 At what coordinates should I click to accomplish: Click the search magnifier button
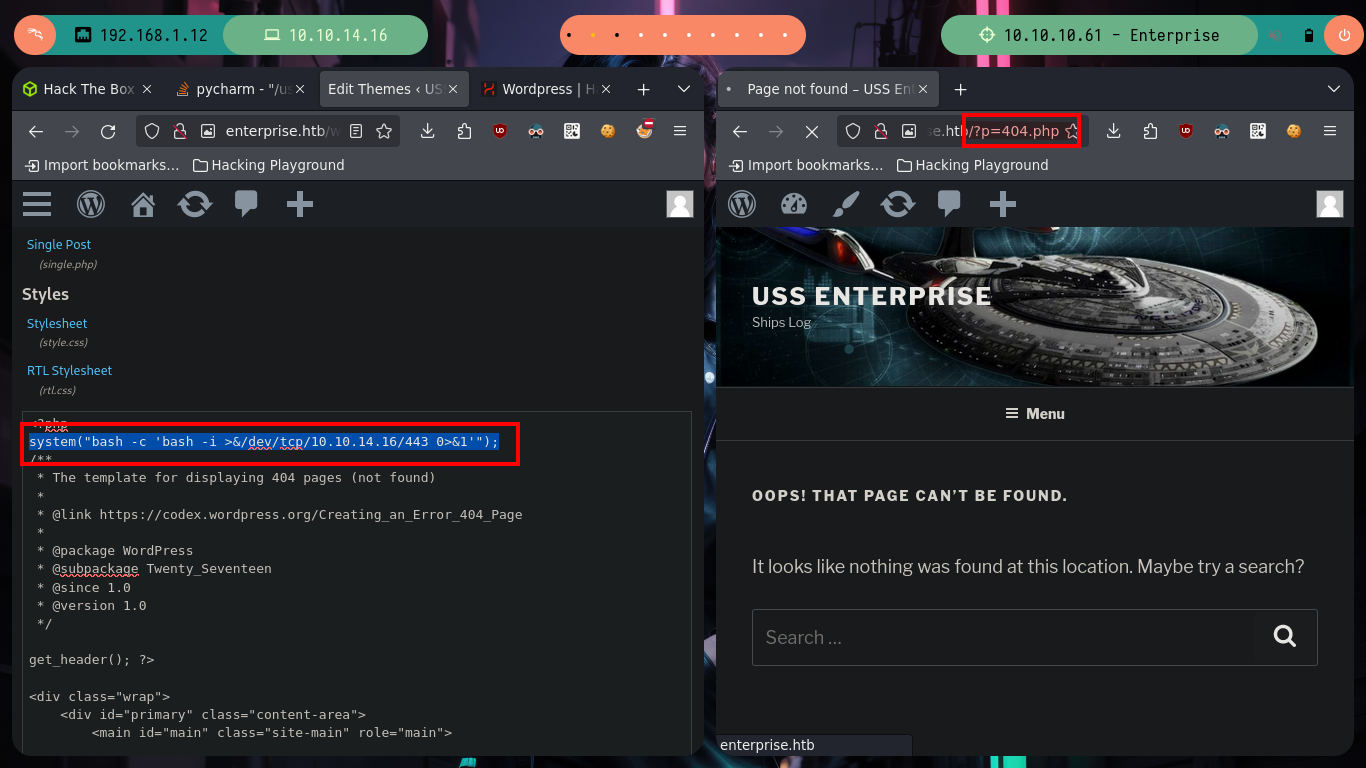(1285, 637)
